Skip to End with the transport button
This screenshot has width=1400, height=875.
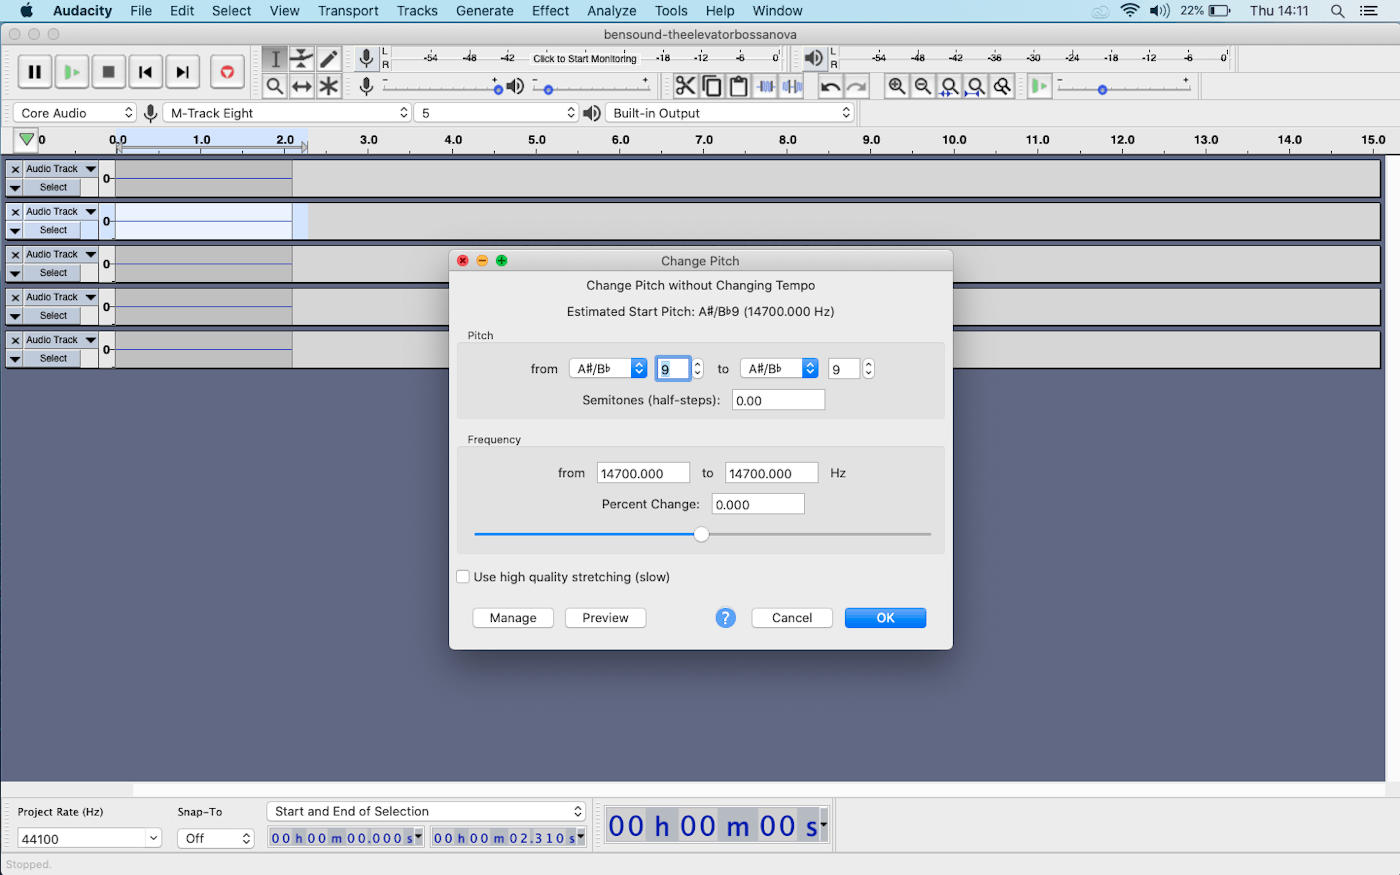tap(182, 72)
